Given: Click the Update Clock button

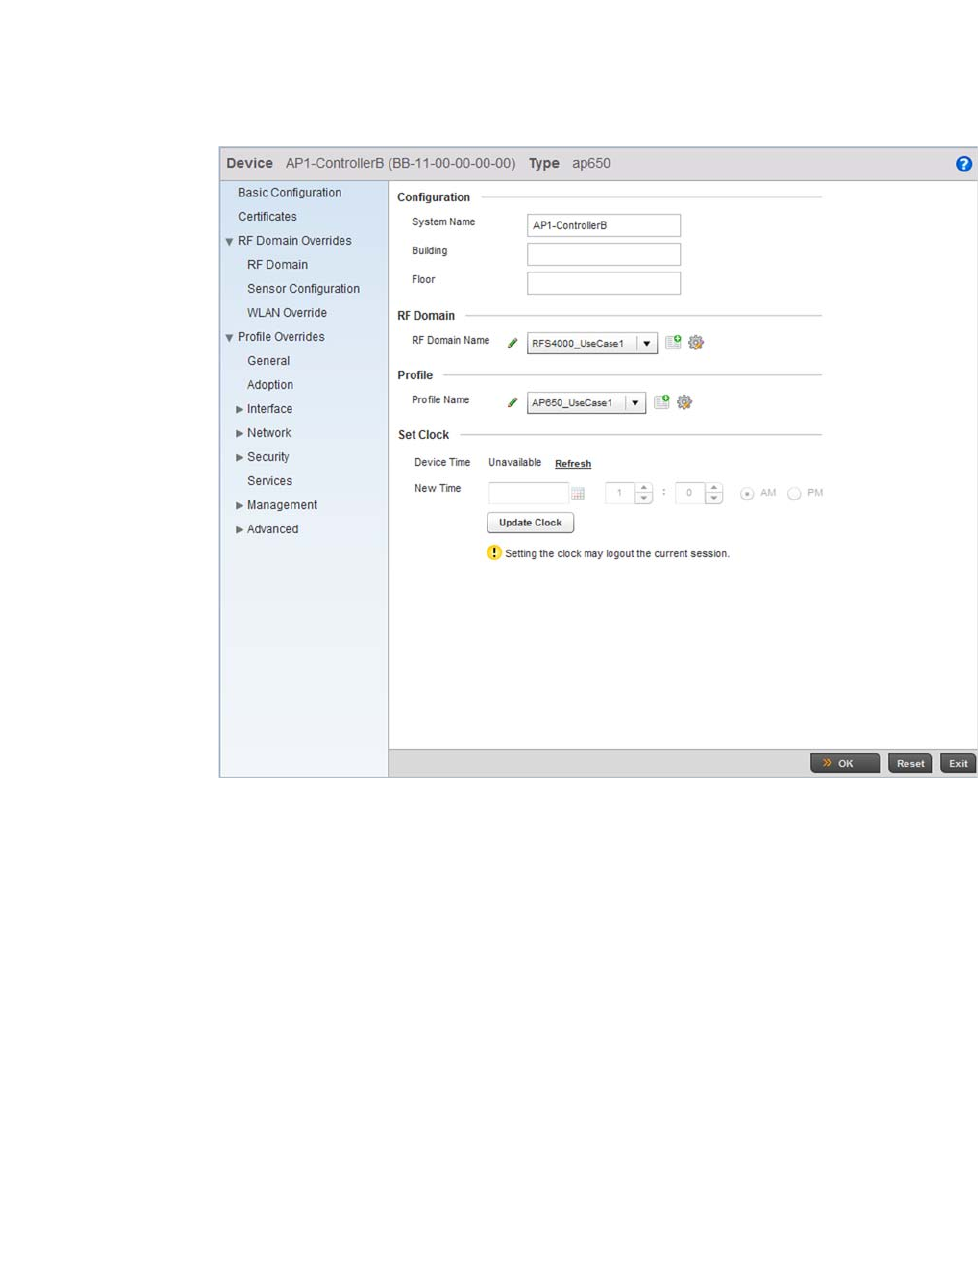Looking at the screenshot, I should coord(530,522).
